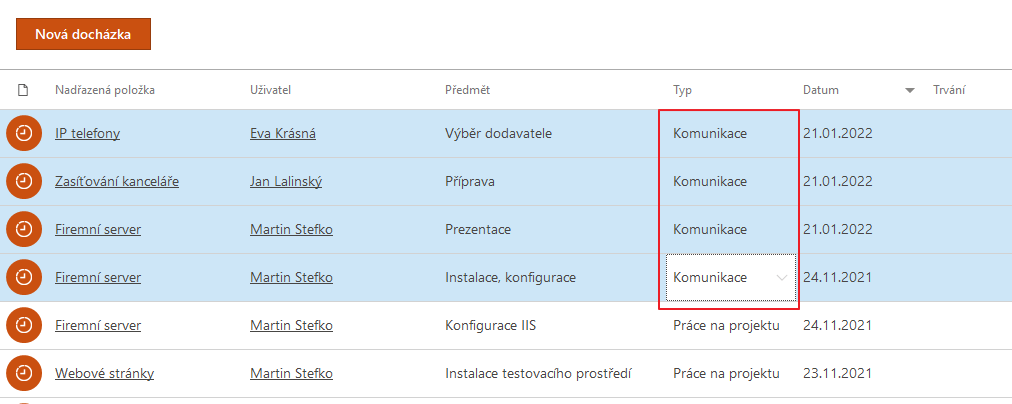
Task: Select the Práce na projektu cell for Konfigurace IIS
Action: (726, 325)
